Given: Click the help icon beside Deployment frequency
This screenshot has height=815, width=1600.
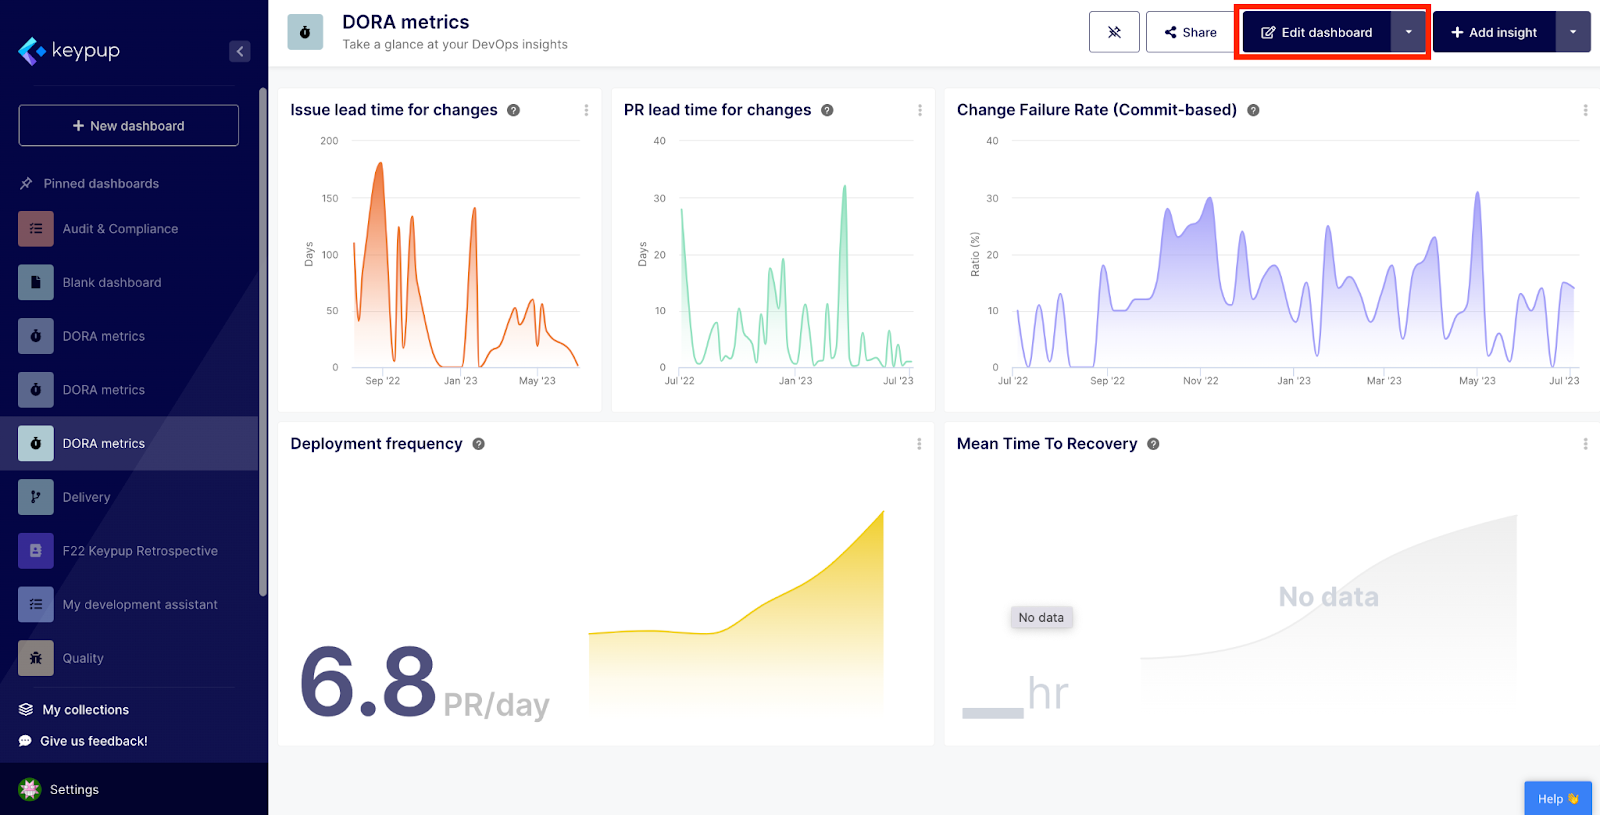Looking at the screenshot, I should tap(479, 444).
